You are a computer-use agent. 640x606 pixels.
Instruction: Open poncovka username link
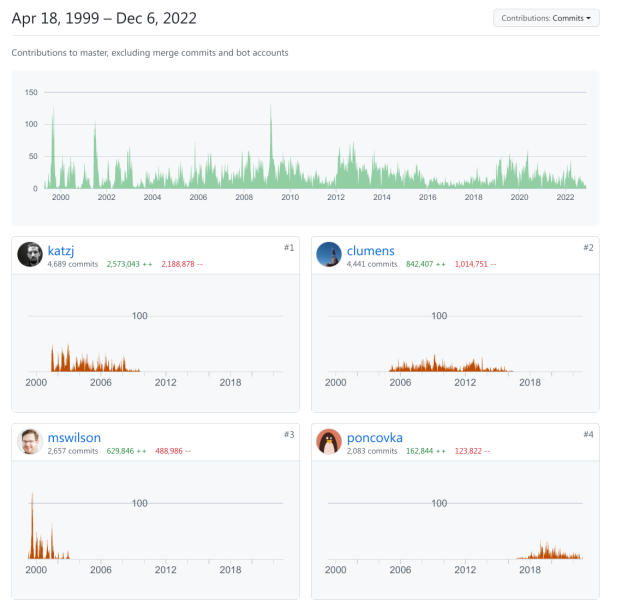[x=377, y=437]
